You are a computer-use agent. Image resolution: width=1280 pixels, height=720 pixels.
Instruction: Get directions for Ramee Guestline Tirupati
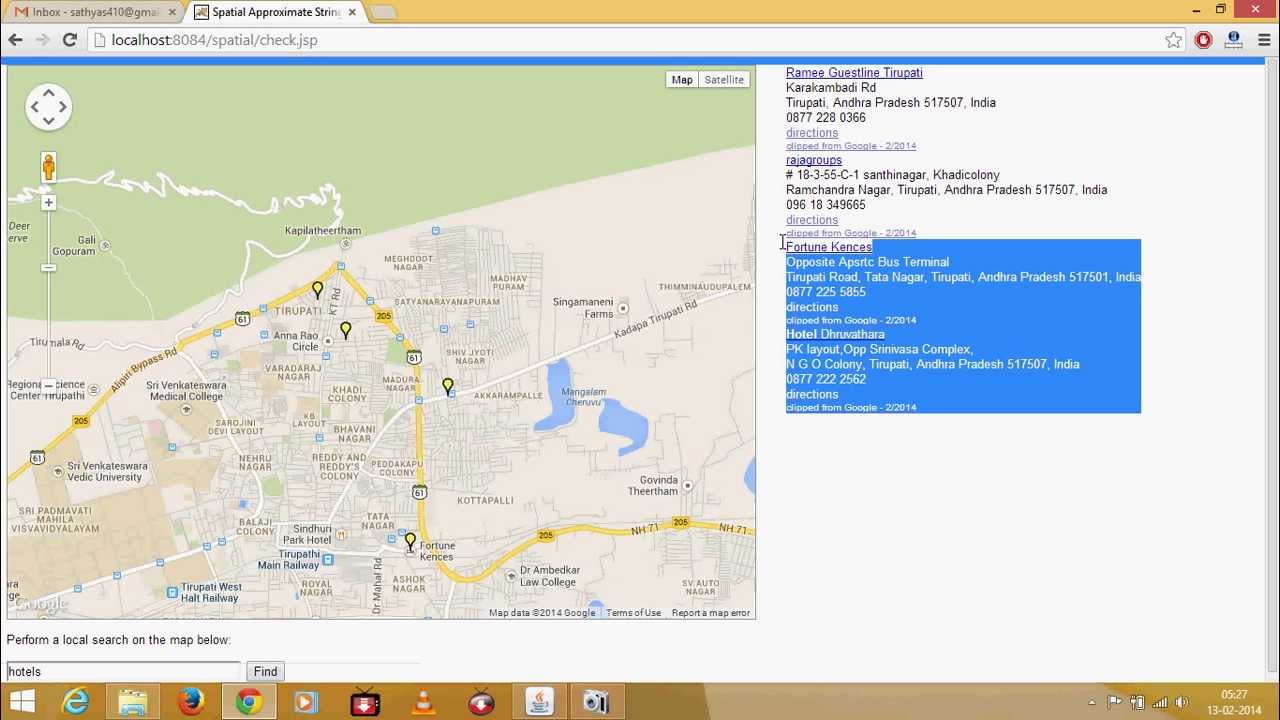pyautogui.click(x=812, y=133)
